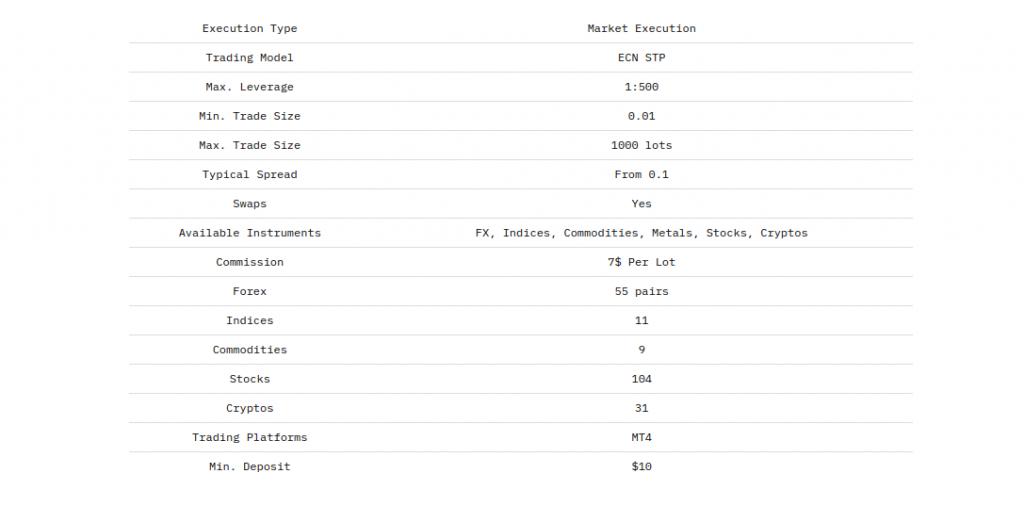Click the Execution Type label
The width and height of the screenshot is (1024, 506).
[249, 28]
